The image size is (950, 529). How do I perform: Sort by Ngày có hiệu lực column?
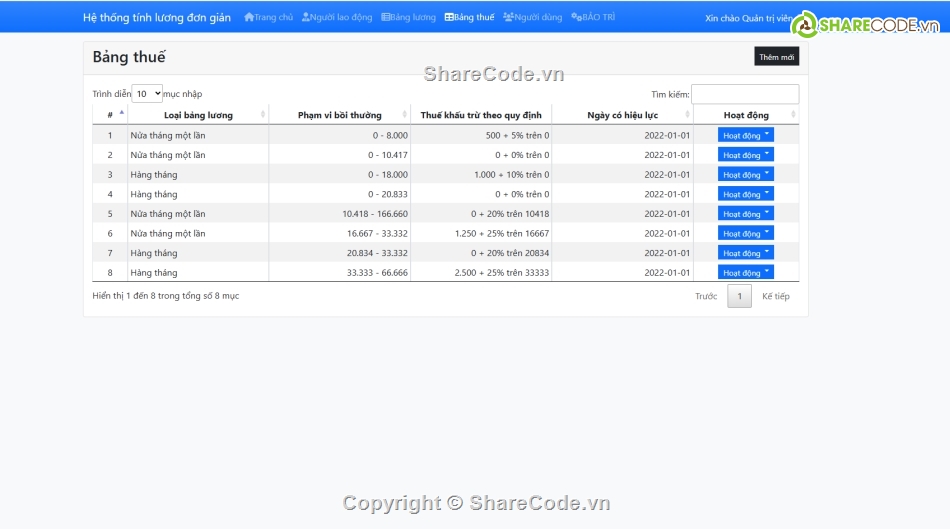(x=622, y=115)
